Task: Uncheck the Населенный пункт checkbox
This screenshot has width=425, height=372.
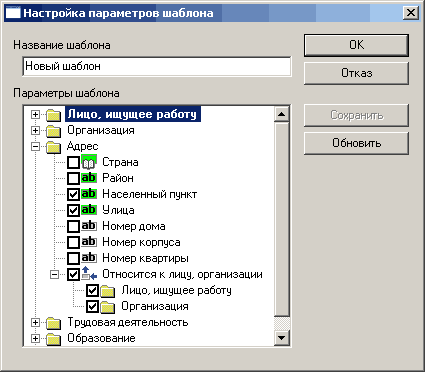Action: pyautogui.click(x=73, y=195)
